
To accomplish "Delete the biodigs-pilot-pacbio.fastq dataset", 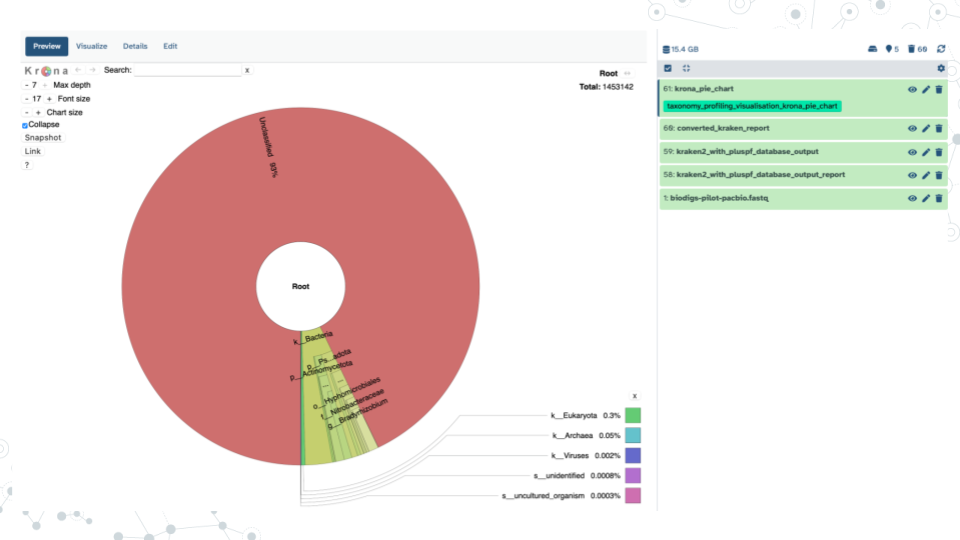I will click(939, 198).
